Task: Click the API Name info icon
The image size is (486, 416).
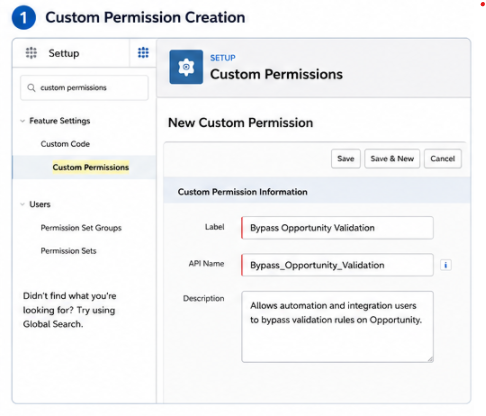Action: pyautogui.click(x=446, y=265)
